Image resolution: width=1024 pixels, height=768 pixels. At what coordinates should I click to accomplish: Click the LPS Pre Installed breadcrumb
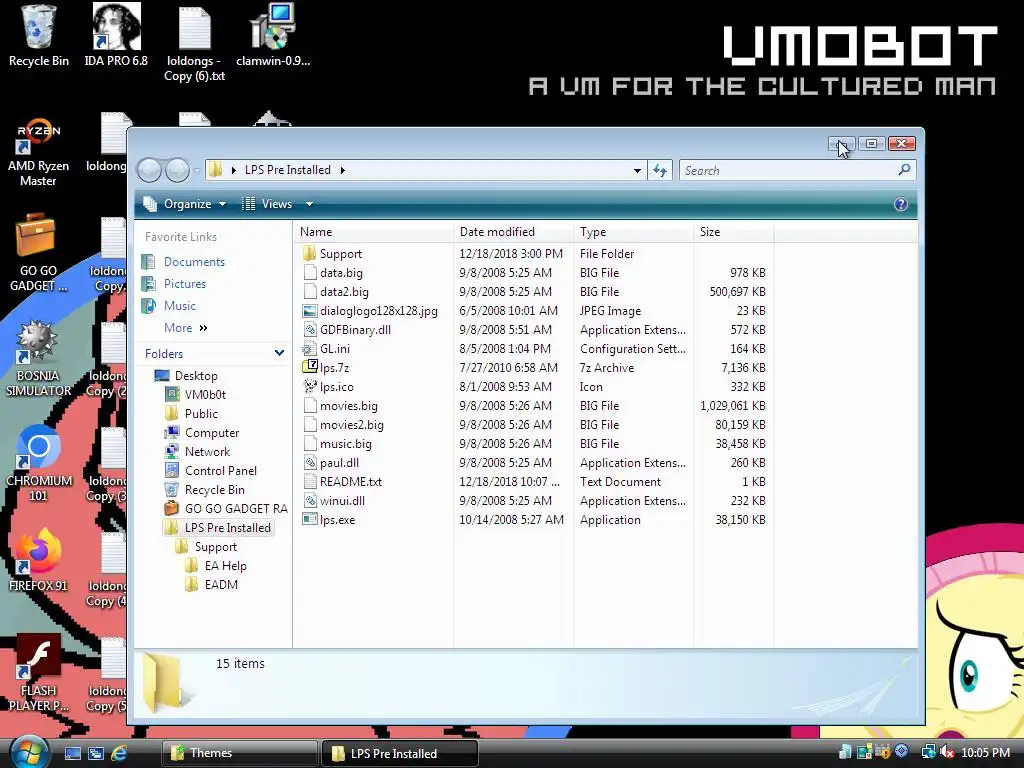(x=287, y=170)
